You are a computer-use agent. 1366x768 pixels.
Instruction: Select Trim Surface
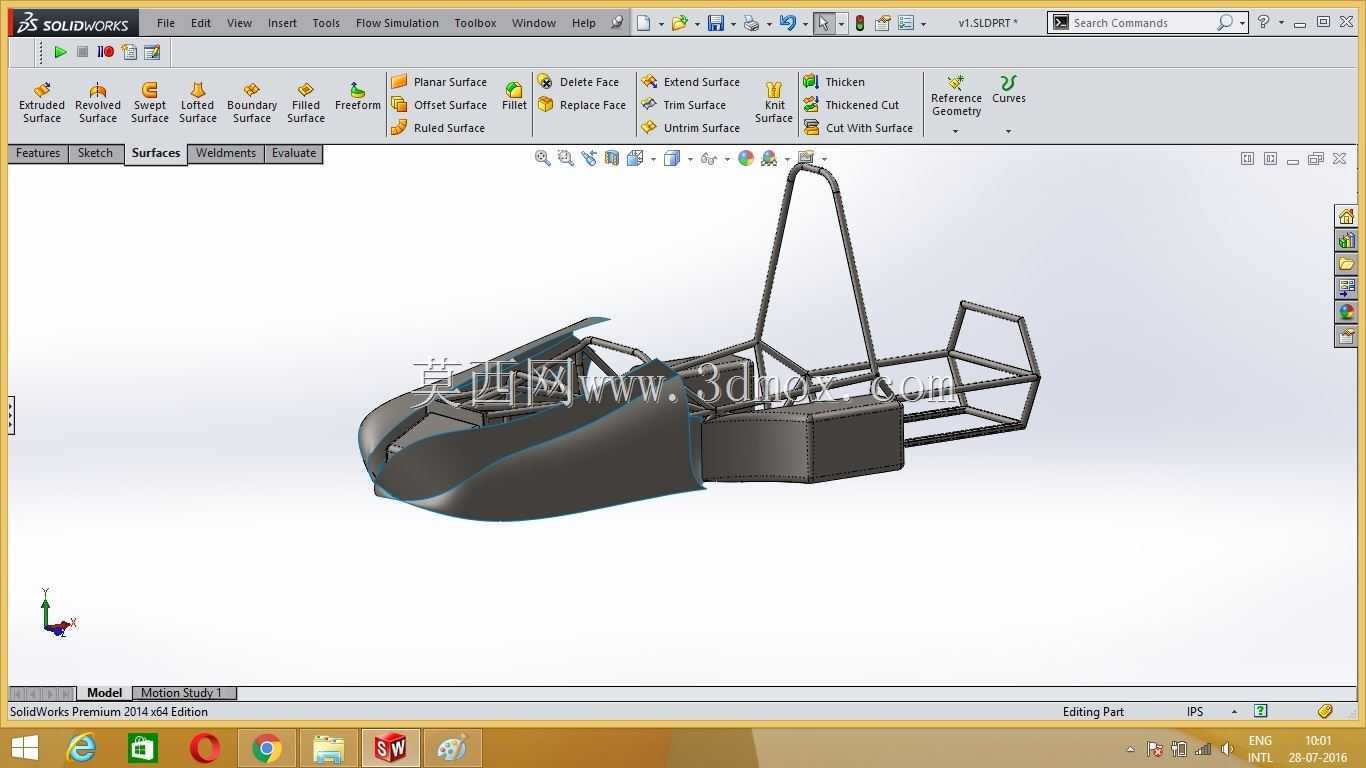coord(683,105)
